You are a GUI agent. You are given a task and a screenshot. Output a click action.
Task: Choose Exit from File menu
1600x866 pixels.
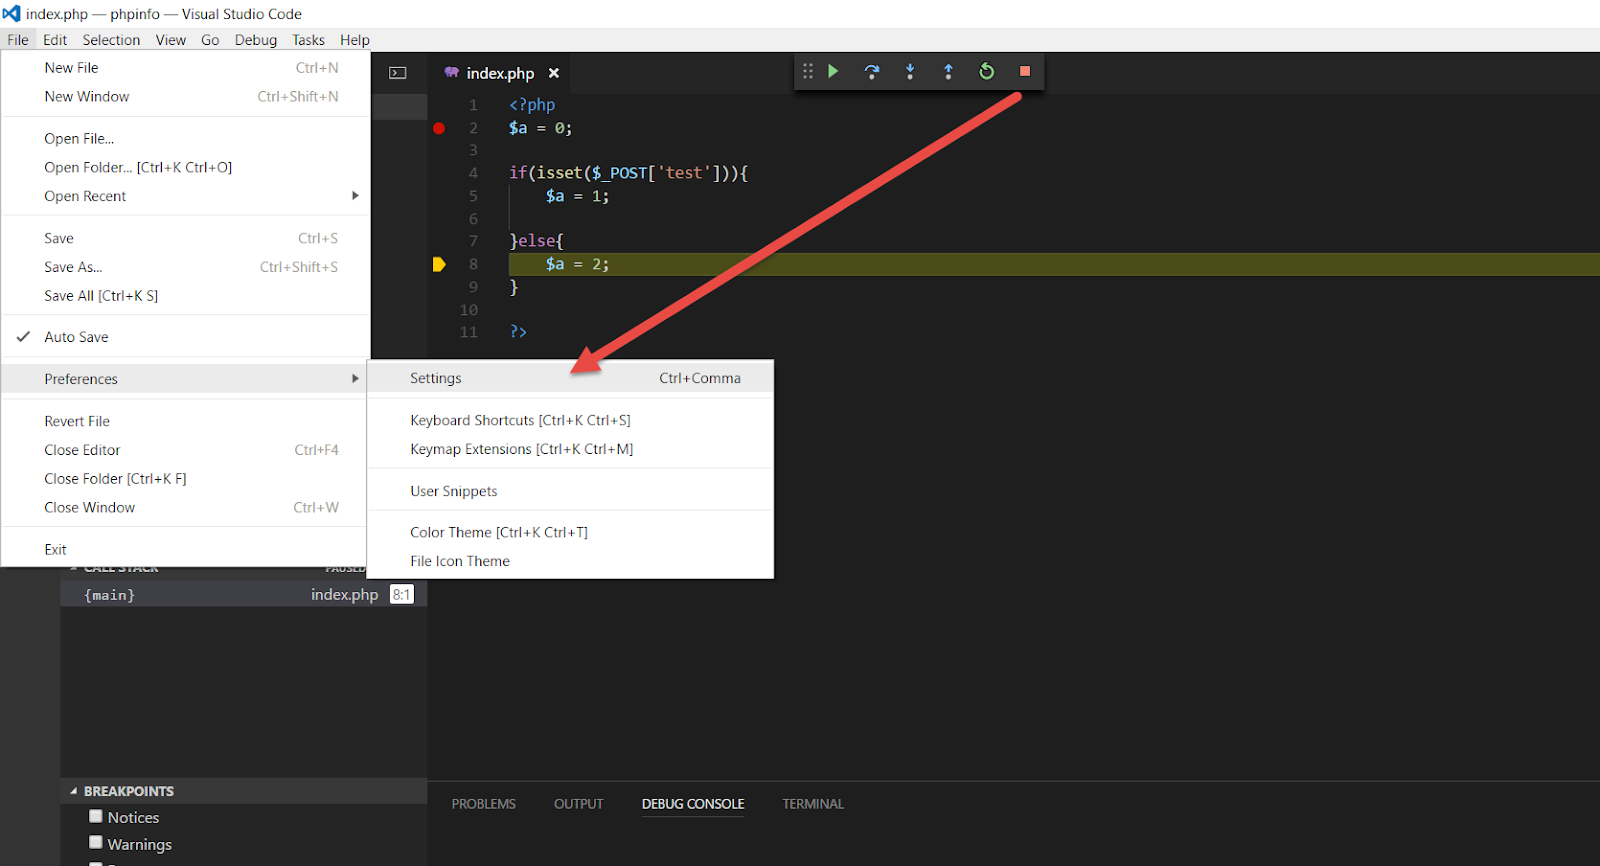(186, 550)
